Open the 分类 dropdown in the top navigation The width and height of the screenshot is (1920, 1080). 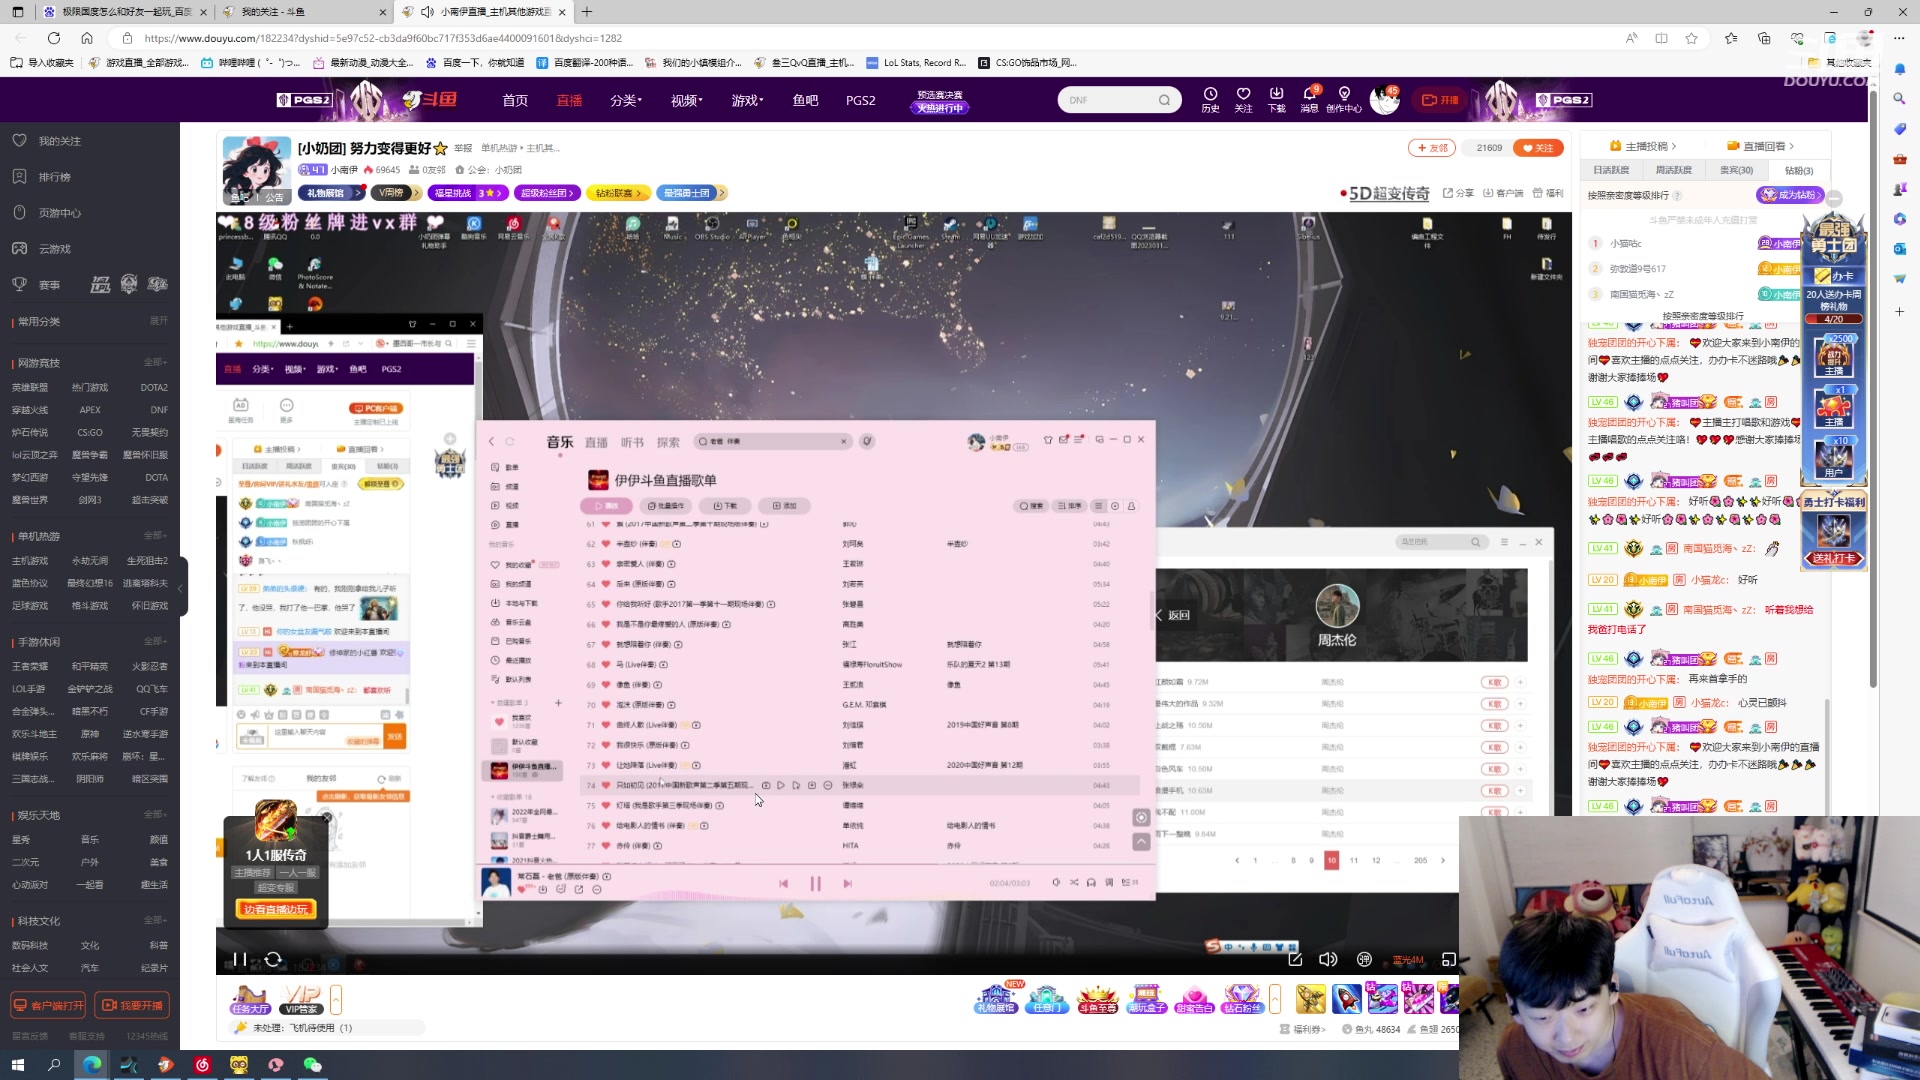pos(625,100)
